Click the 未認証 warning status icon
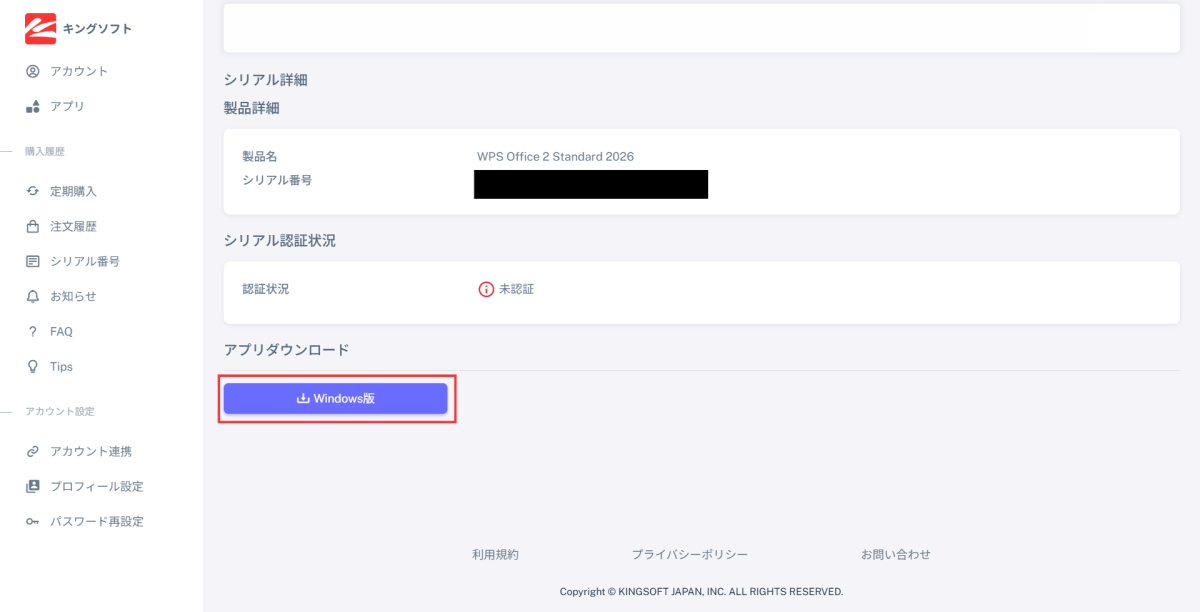Viewport: 1200px width, 612px height. [486, 289]
